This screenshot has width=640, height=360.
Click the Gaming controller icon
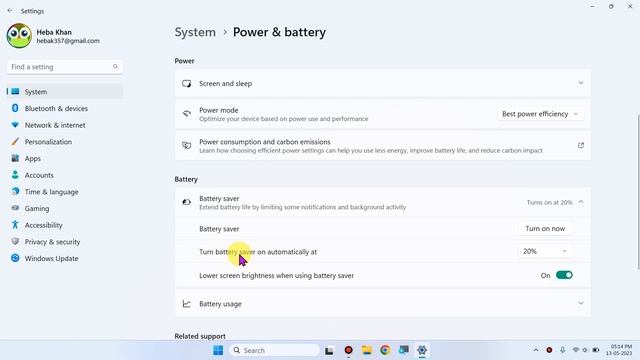click(x=15, y=208)
